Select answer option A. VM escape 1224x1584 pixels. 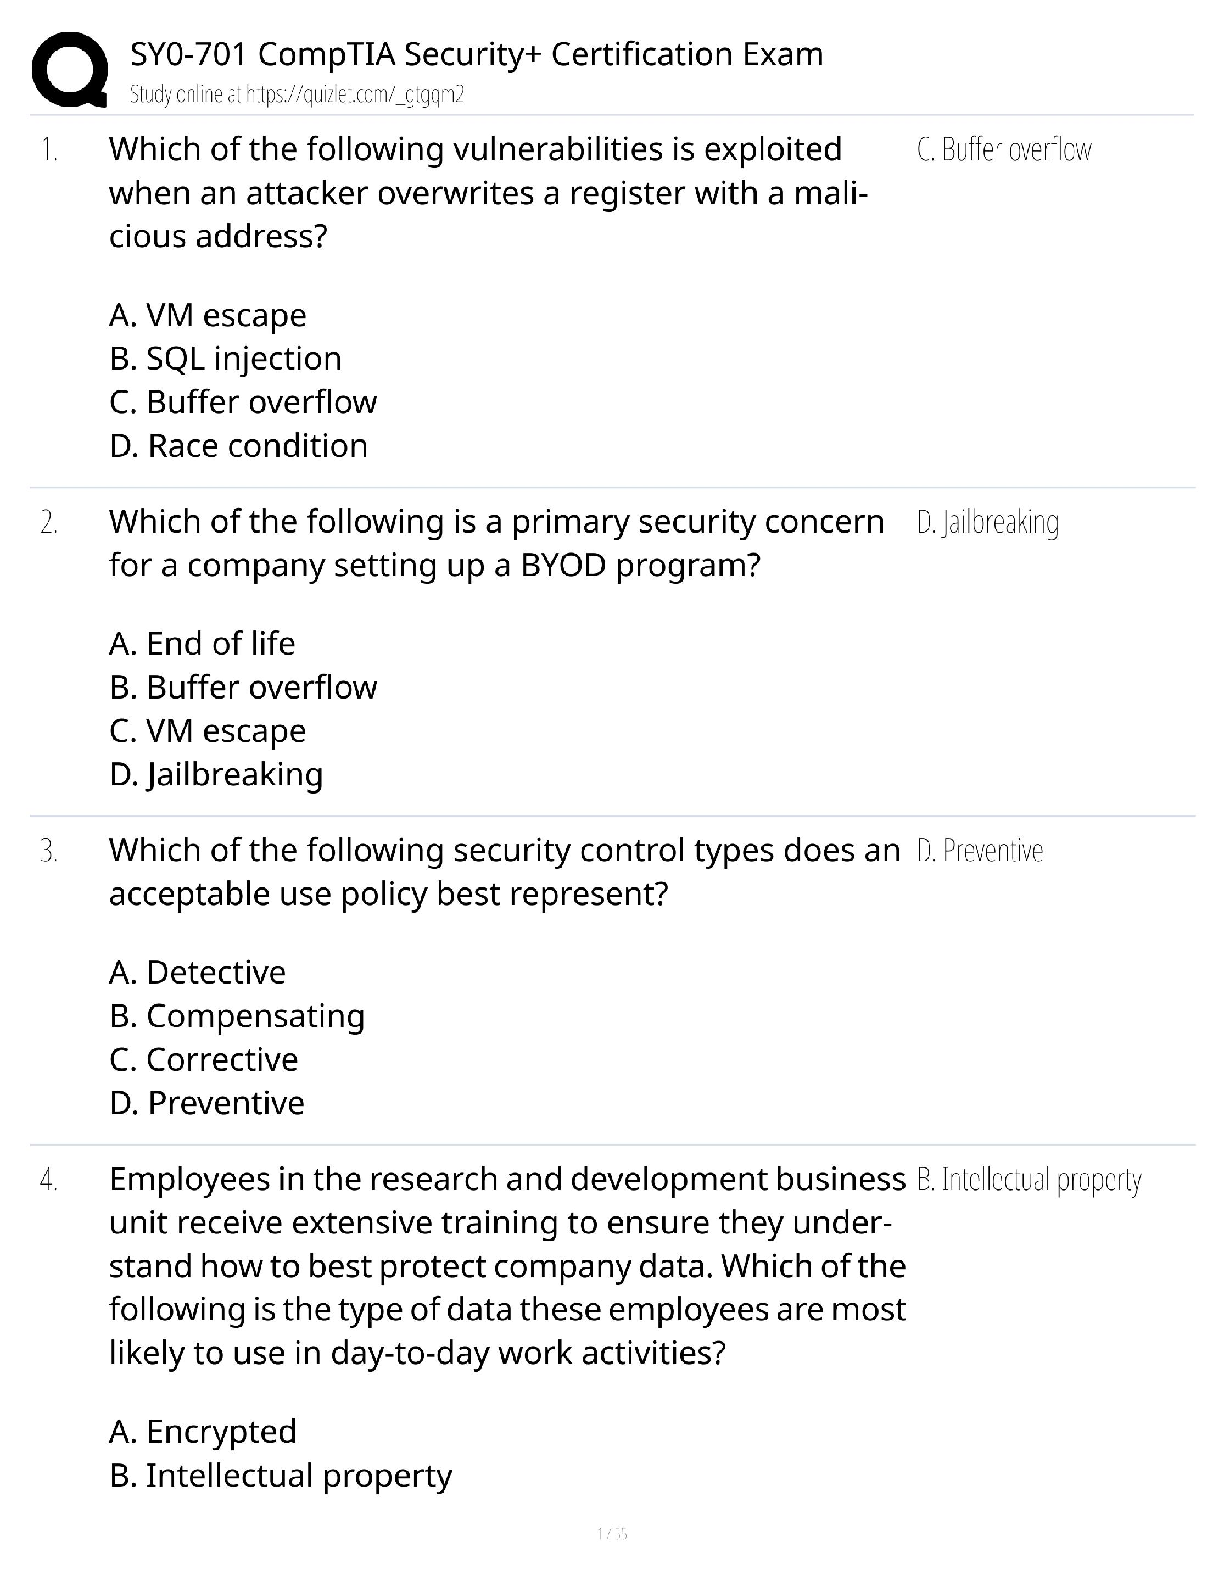207,315
